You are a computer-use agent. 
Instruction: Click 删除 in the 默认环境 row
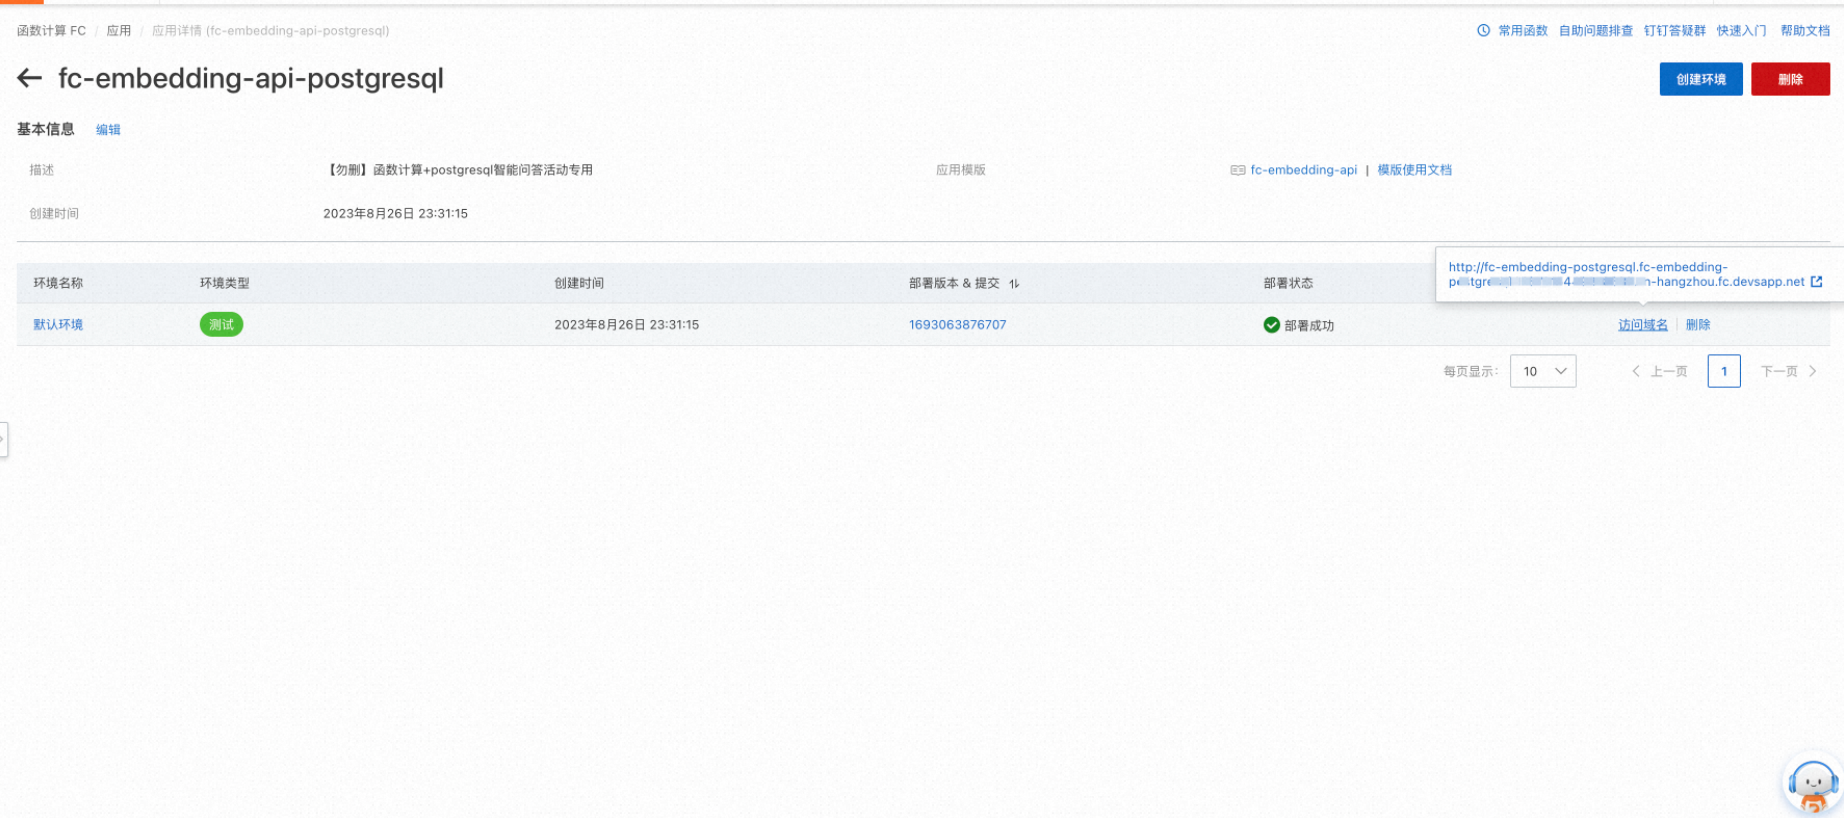click(x=1698, y=325)
